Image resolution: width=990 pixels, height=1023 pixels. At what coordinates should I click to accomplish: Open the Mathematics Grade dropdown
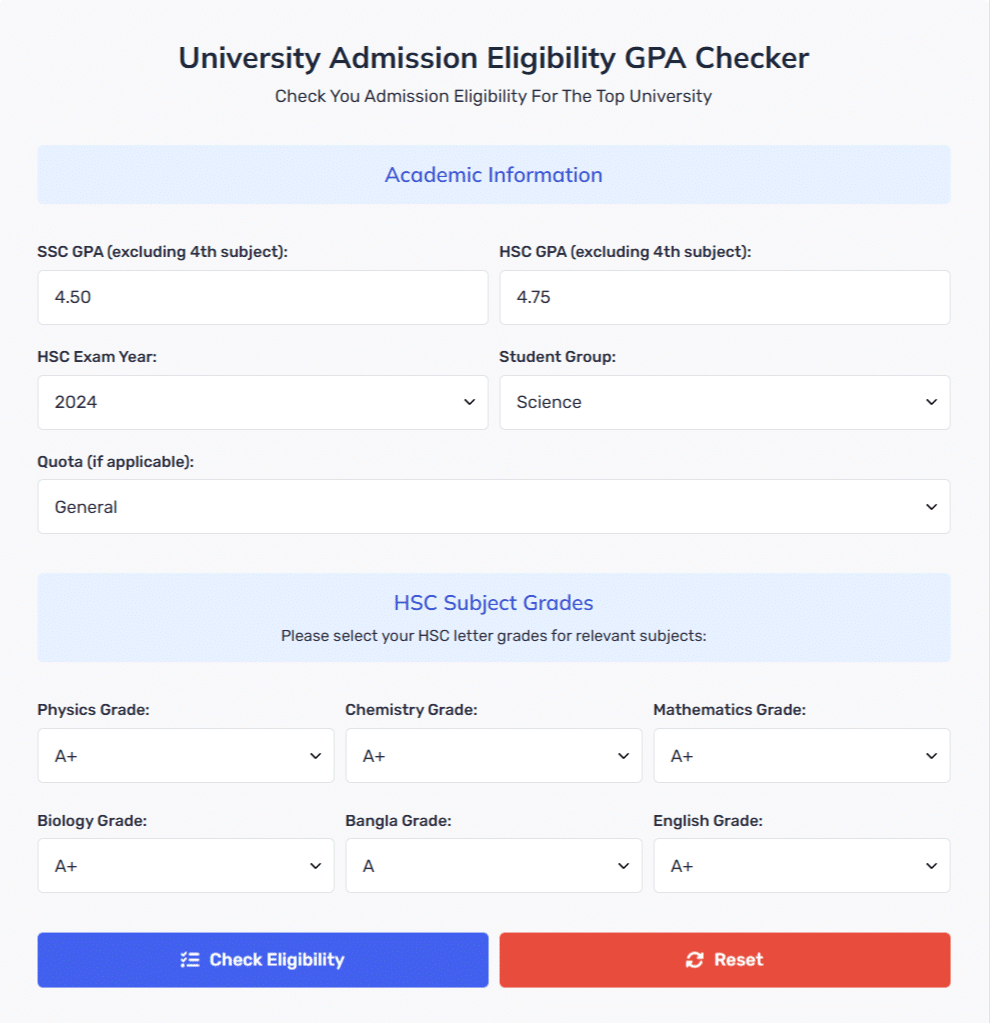click(802, 756)
